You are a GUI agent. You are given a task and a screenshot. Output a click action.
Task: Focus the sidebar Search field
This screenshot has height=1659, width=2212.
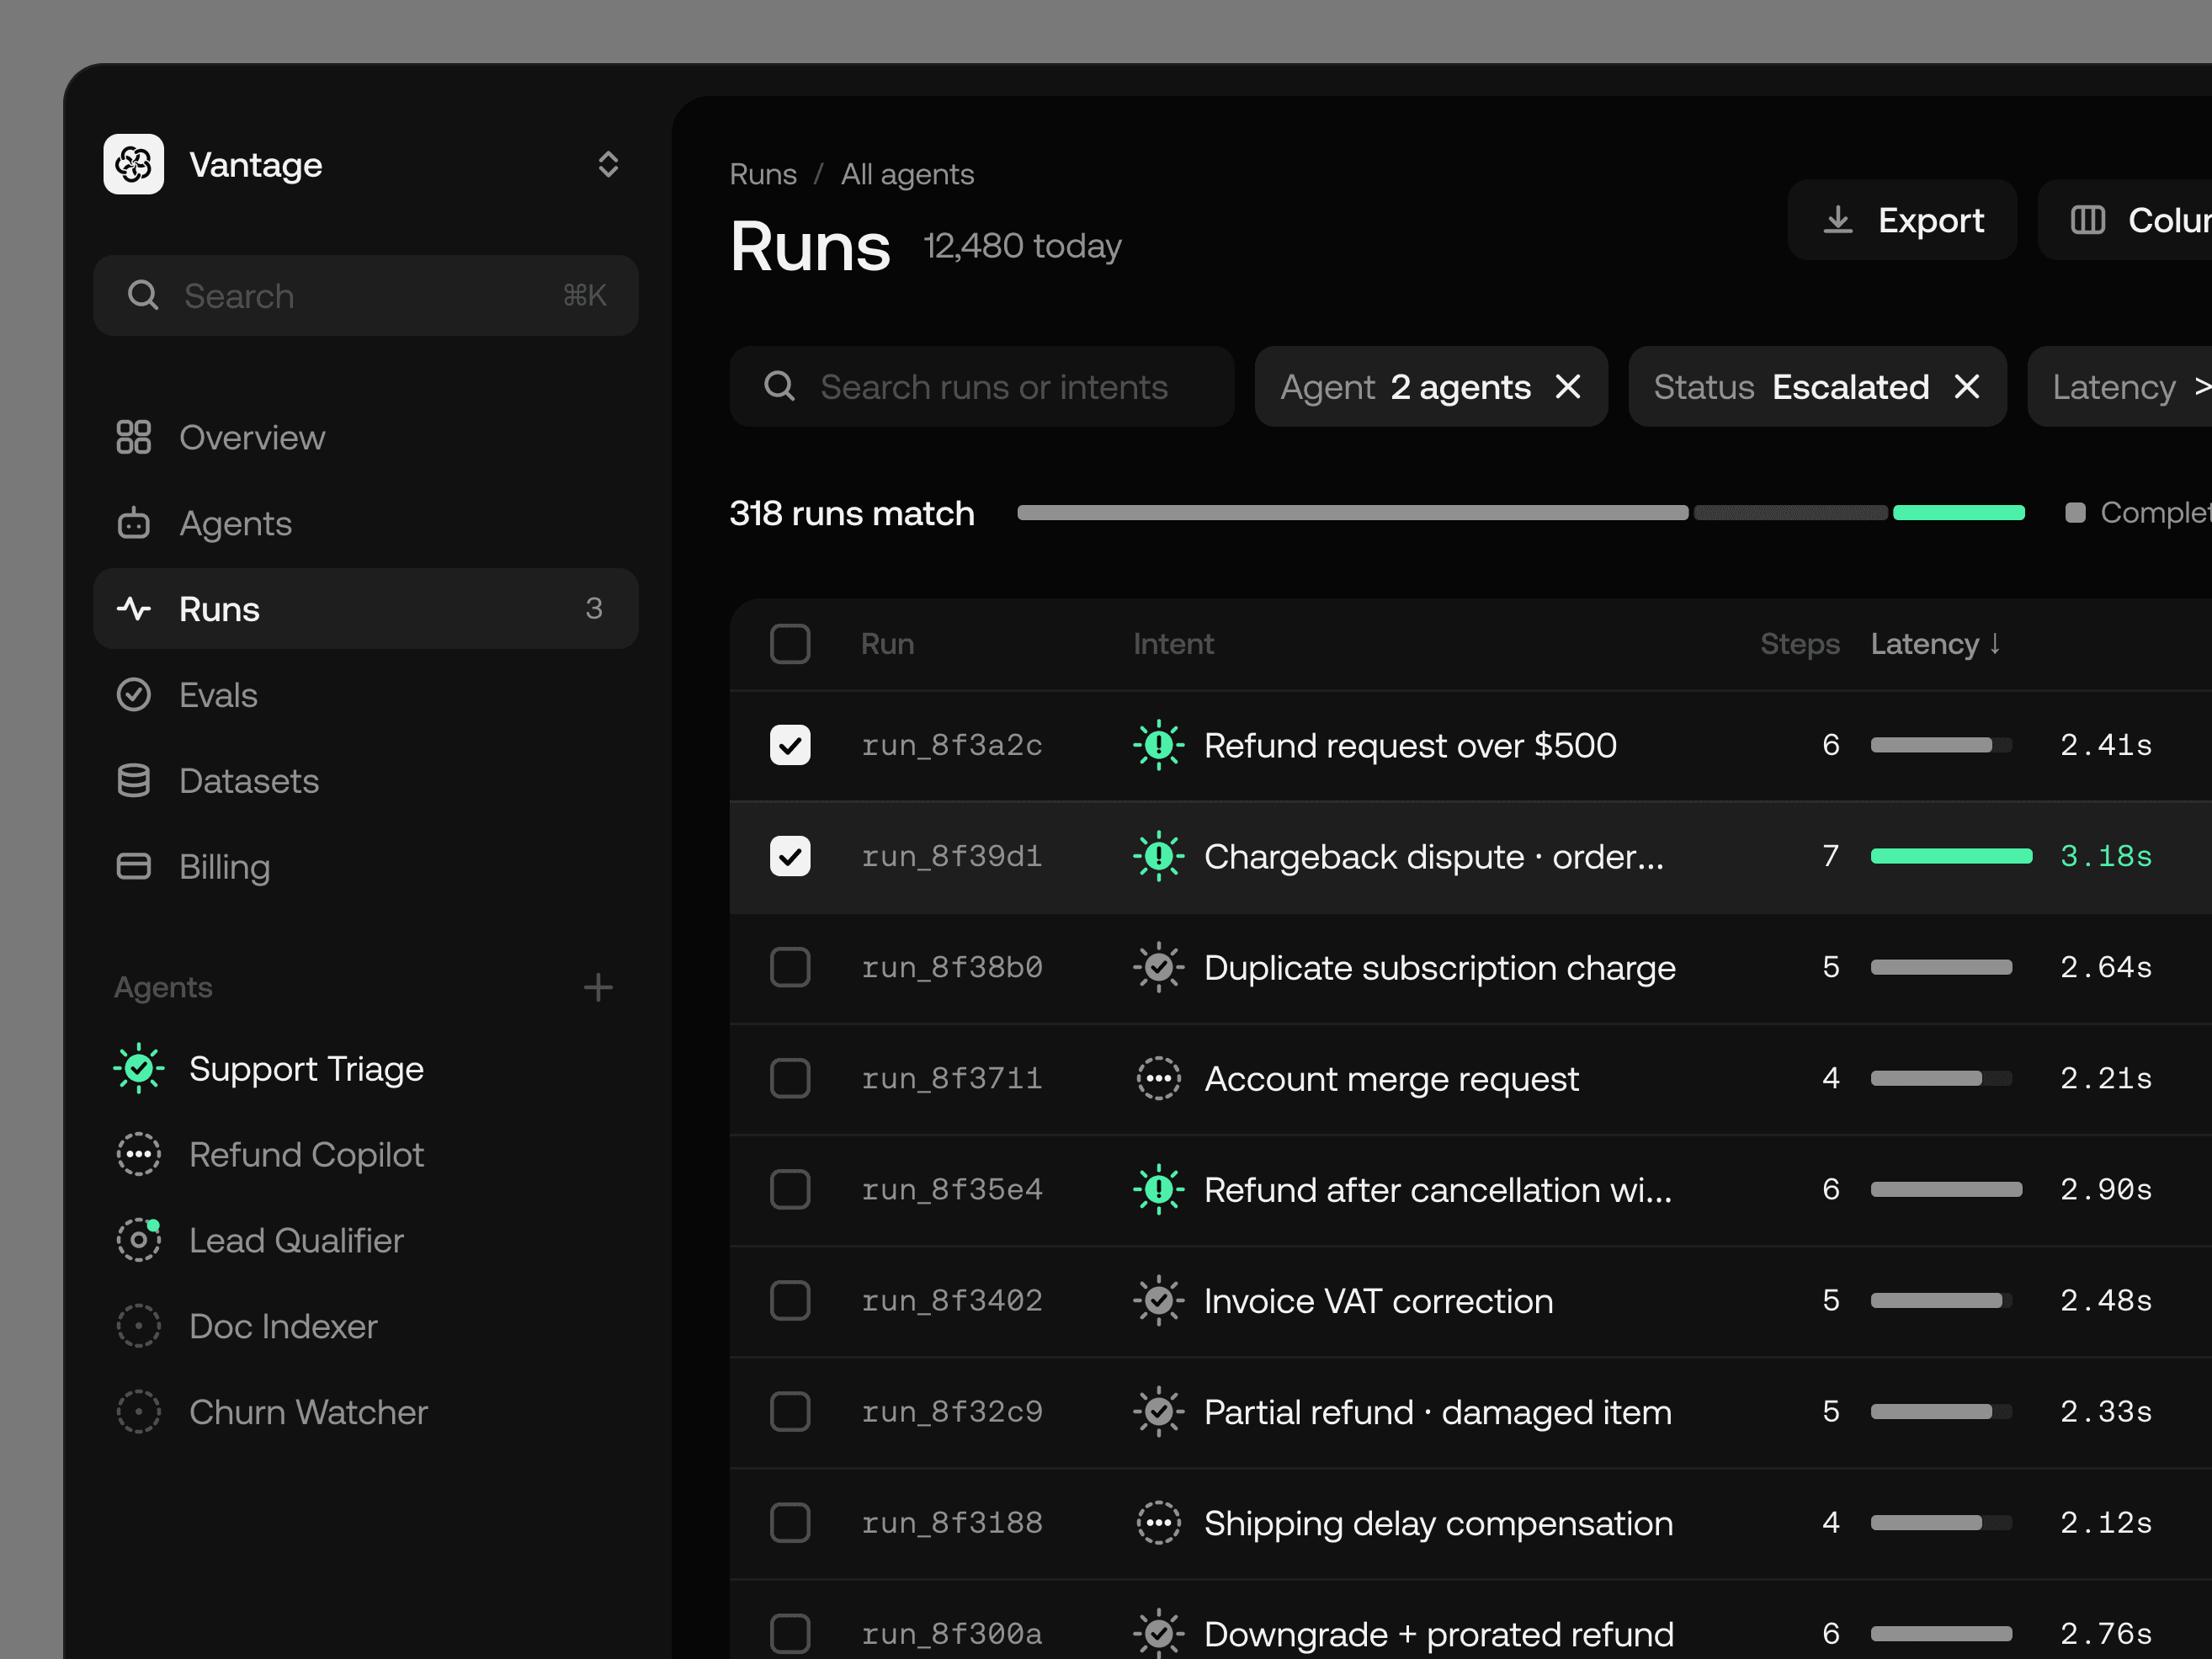(366, 295)
